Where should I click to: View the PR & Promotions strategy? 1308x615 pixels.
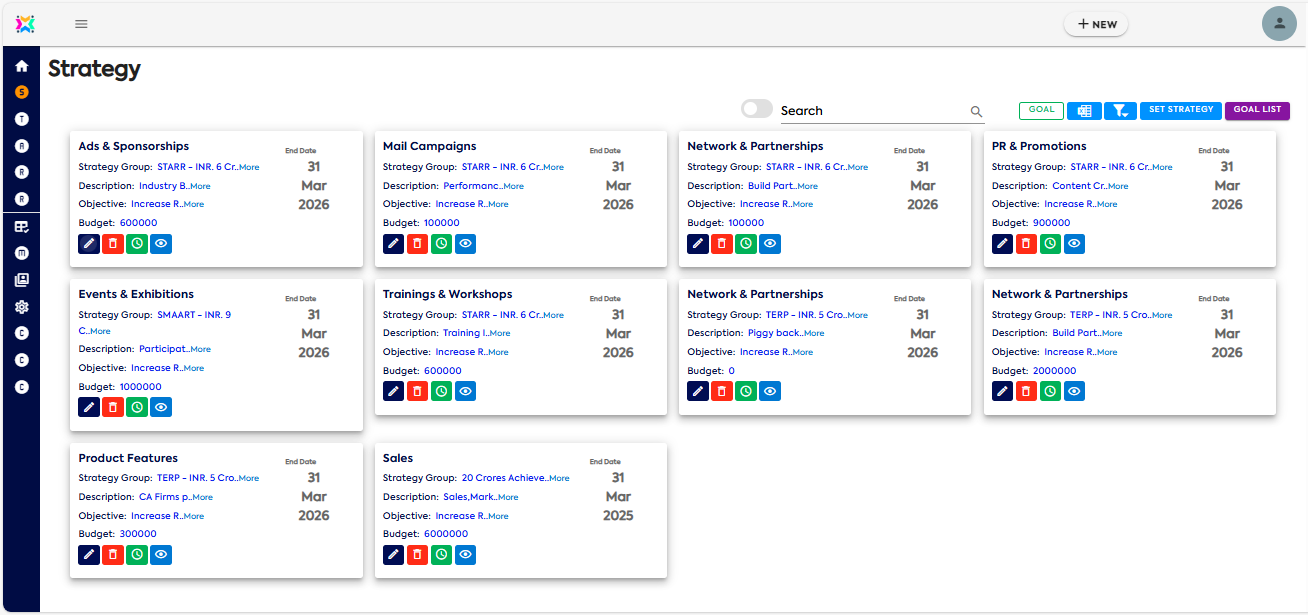[x=1074, y=243]
